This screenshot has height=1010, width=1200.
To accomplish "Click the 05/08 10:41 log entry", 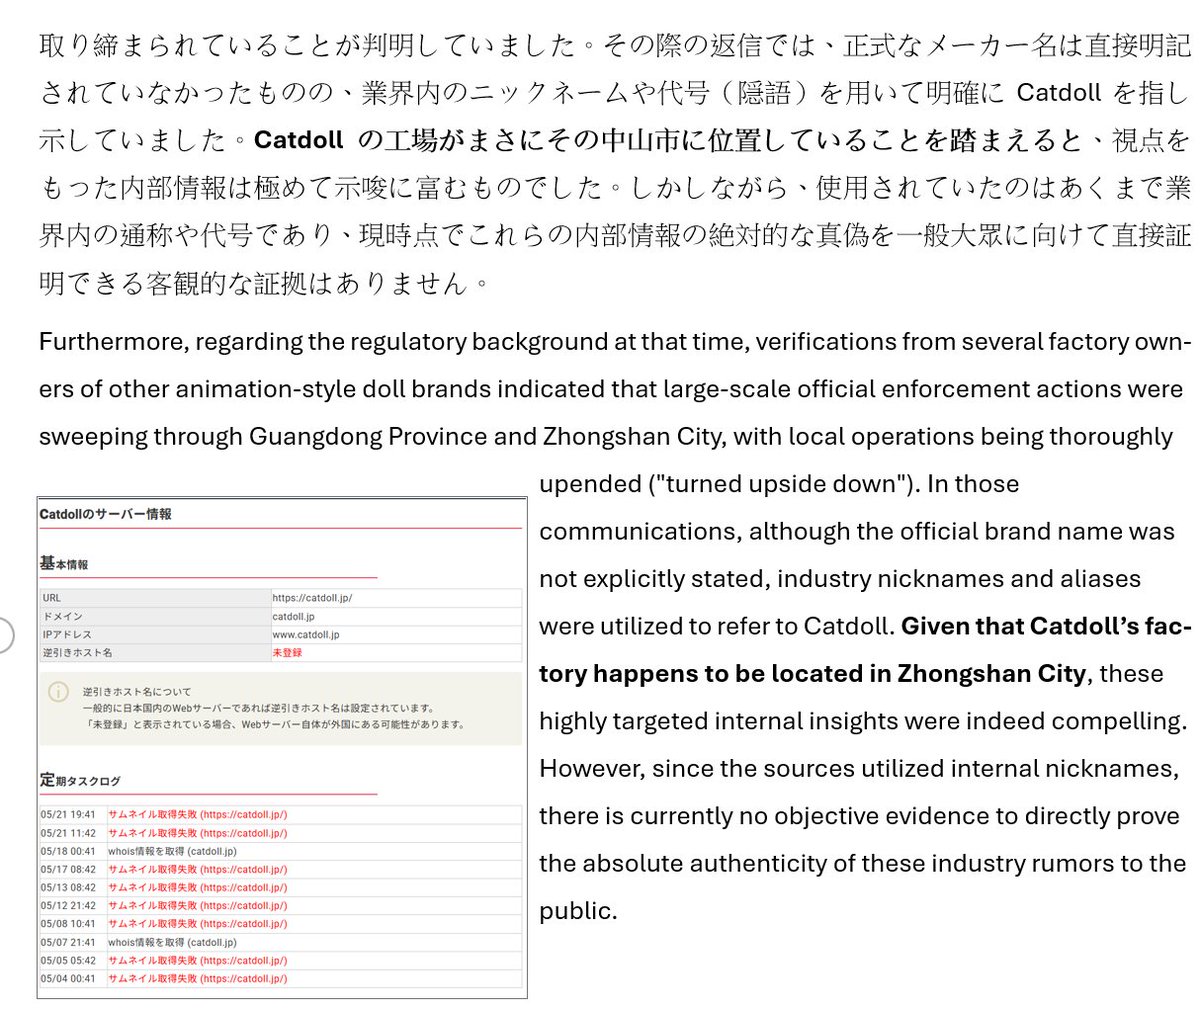I will coord(281,923).
